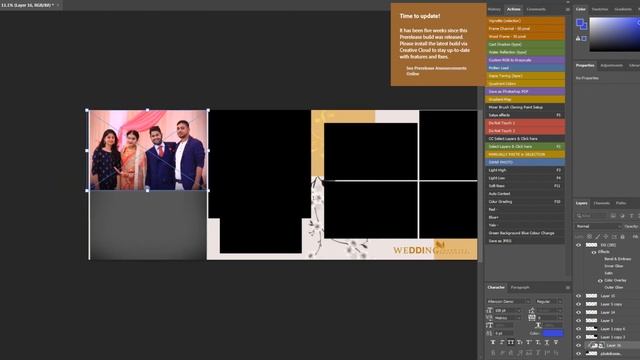The width and height of the screenshot is (640, 360).
Task: Open the leading dropdown in Character panel
Action: (x=551, y=311)
